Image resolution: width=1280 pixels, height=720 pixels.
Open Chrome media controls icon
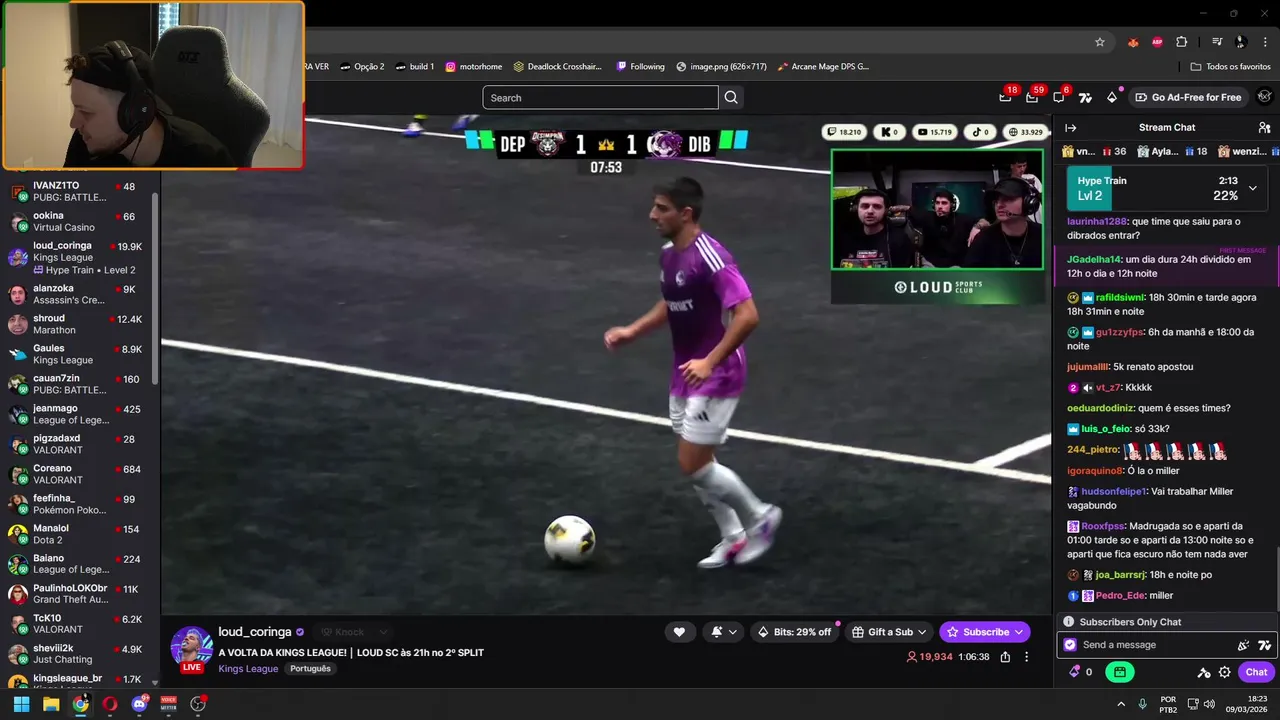pos(1217,42)
